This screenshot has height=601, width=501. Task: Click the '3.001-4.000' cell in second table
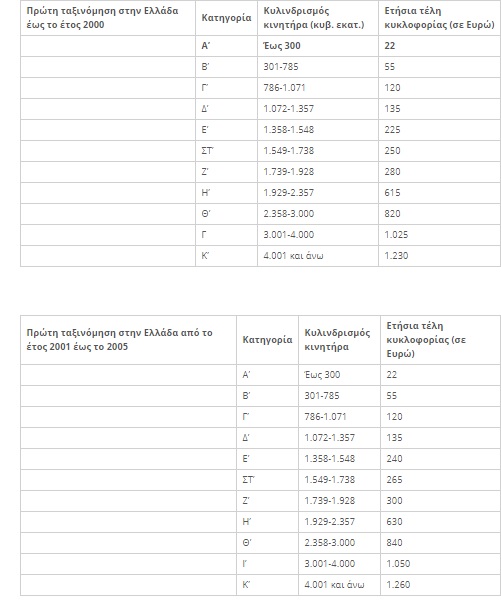(x=339, y=564)
